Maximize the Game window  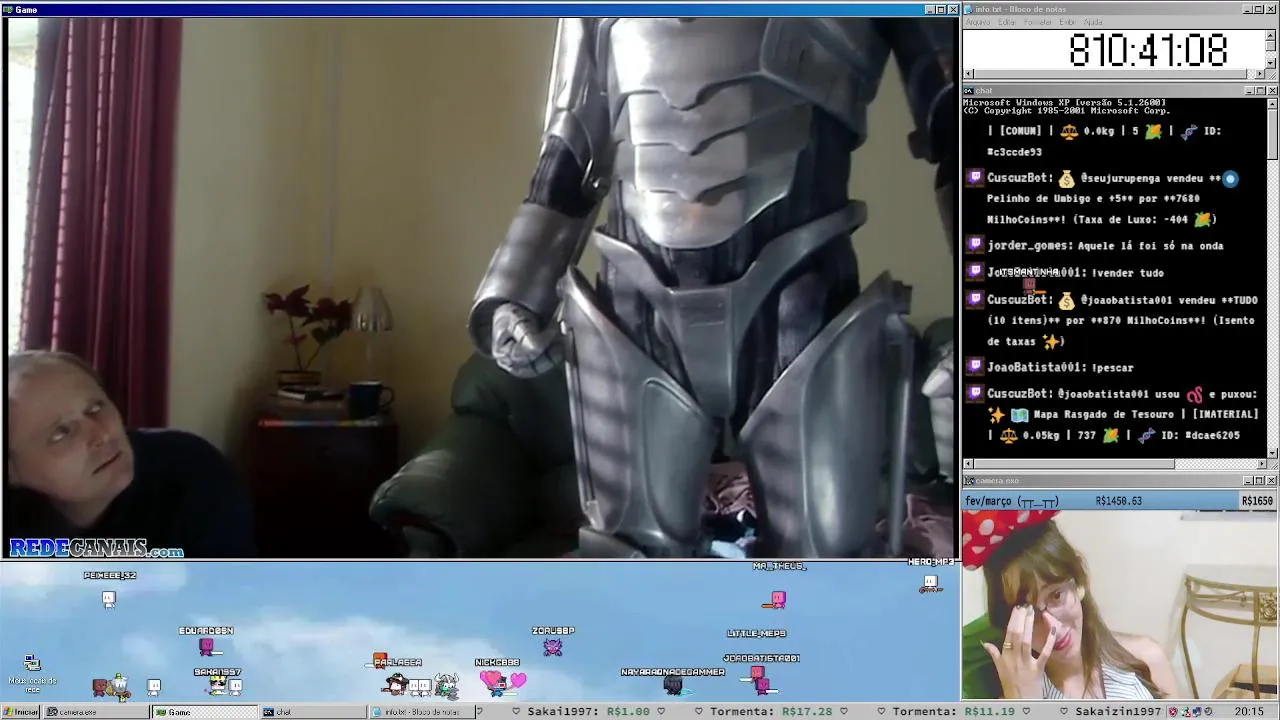[940, 9]
